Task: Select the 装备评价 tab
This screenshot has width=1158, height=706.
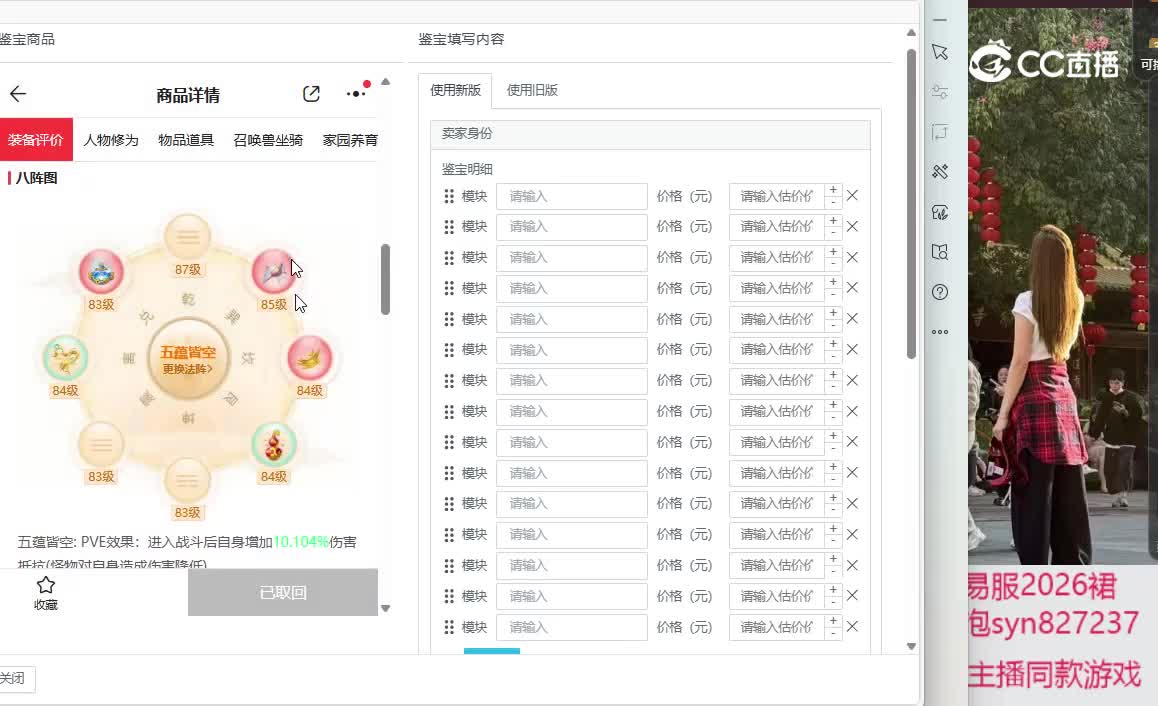Action: click(35, 140)
